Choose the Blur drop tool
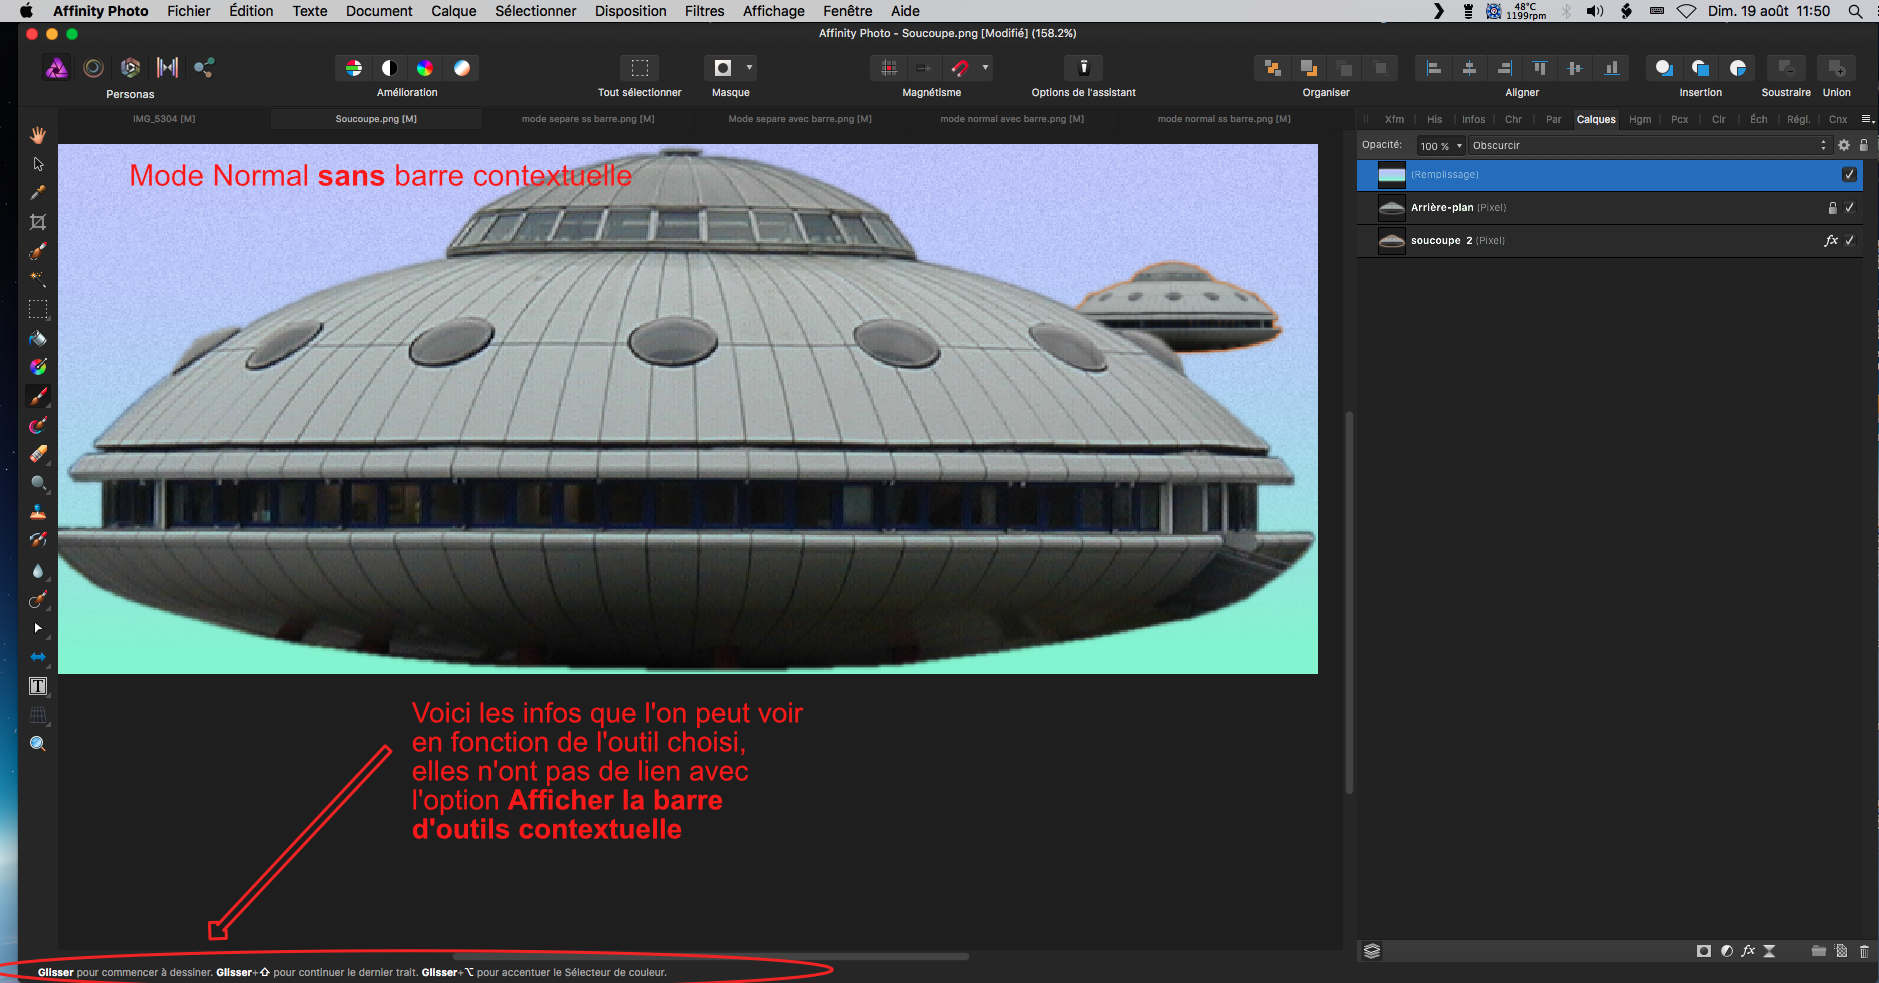The height and width of the screenshot is (983, 1879). (x=38, y=570)
